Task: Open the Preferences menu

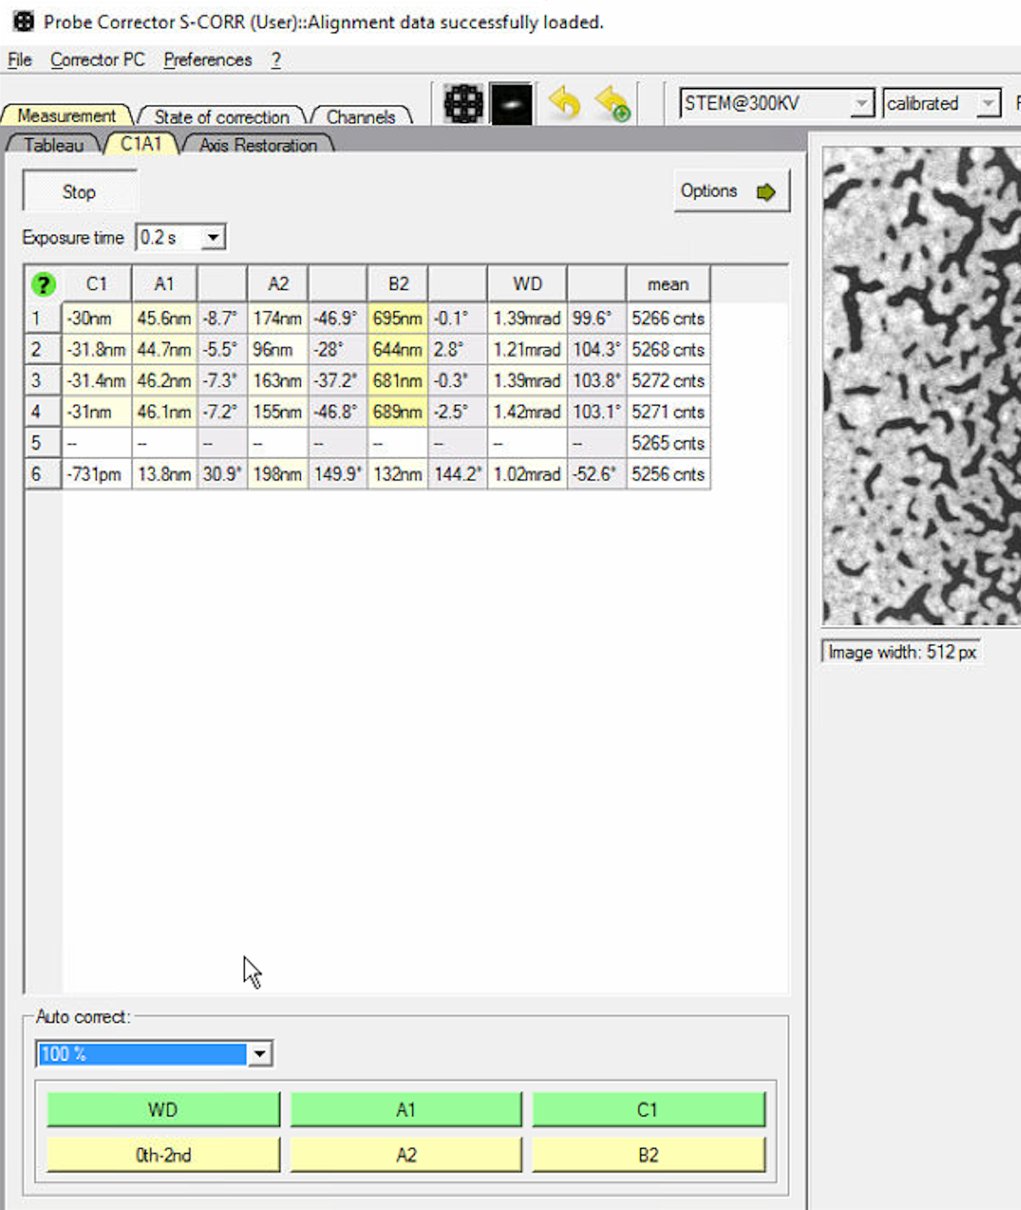Action: [207, 60]
